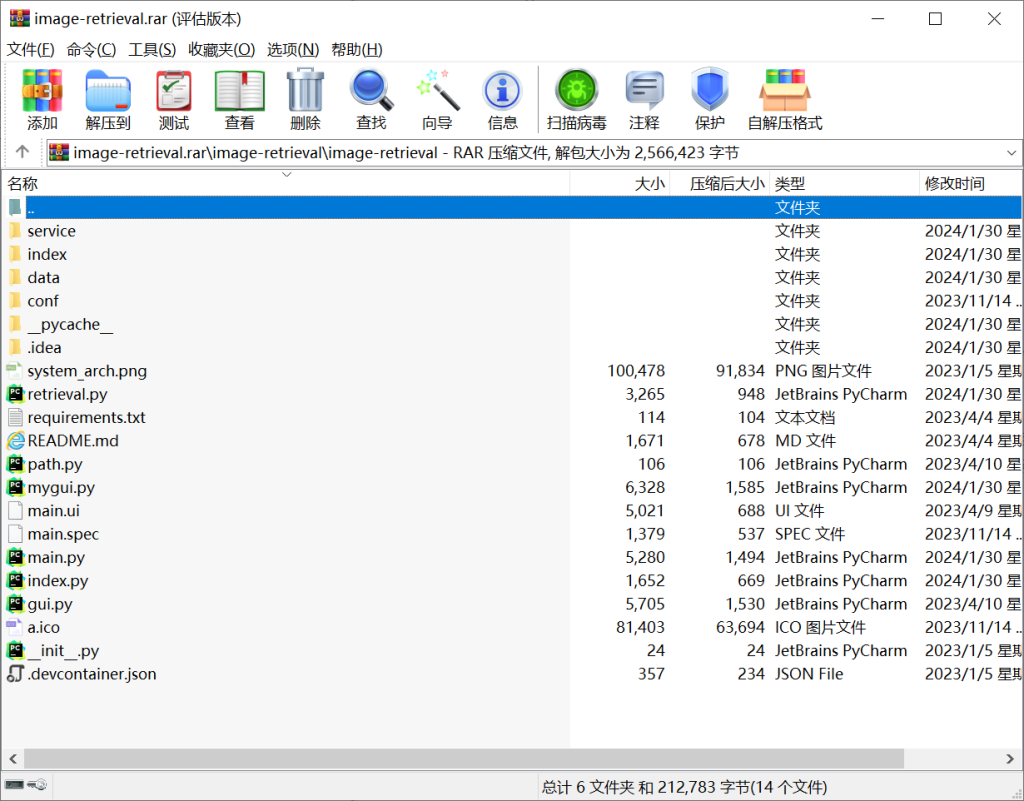Click the Scan virus (扫描病毒) icon
The height and width of the screenshot is (801, 1024).
(x=576, y=100)
